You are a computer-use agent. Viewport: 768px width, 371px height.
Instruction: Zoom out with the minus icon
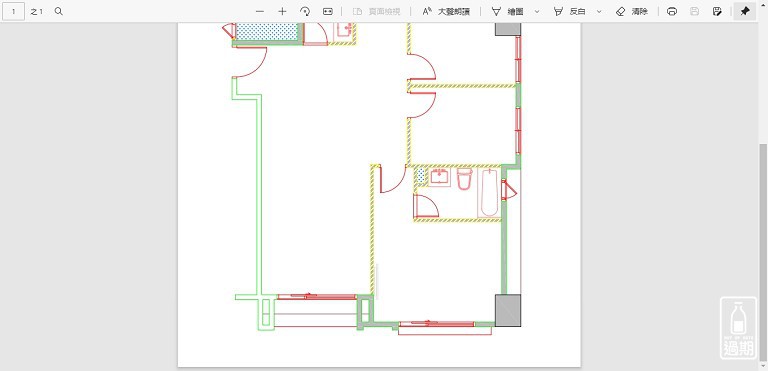point(260,11)
